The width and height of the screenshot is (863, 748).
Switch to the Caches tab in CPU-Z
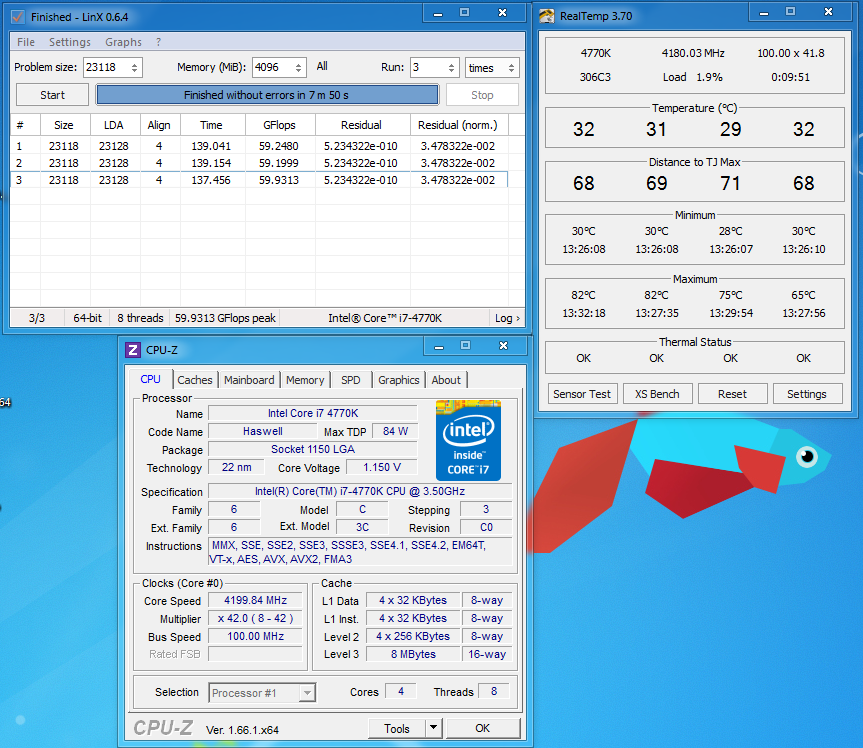tap(195, 380)
